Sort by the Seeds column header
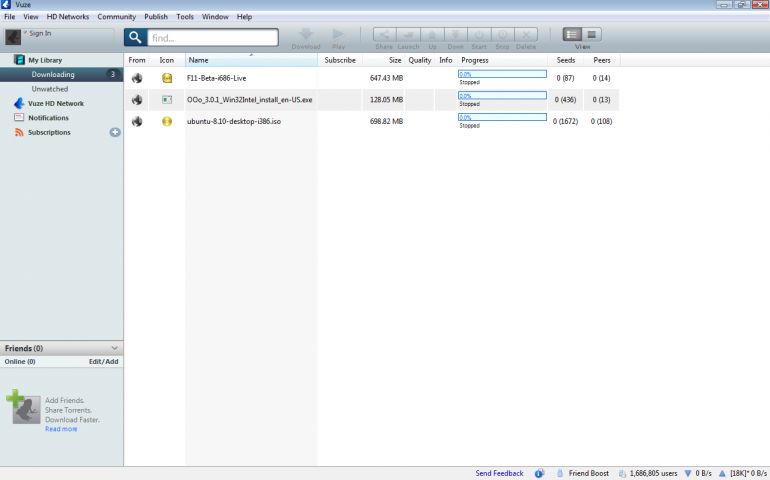 pyautogui.click(x=565, y=60)
